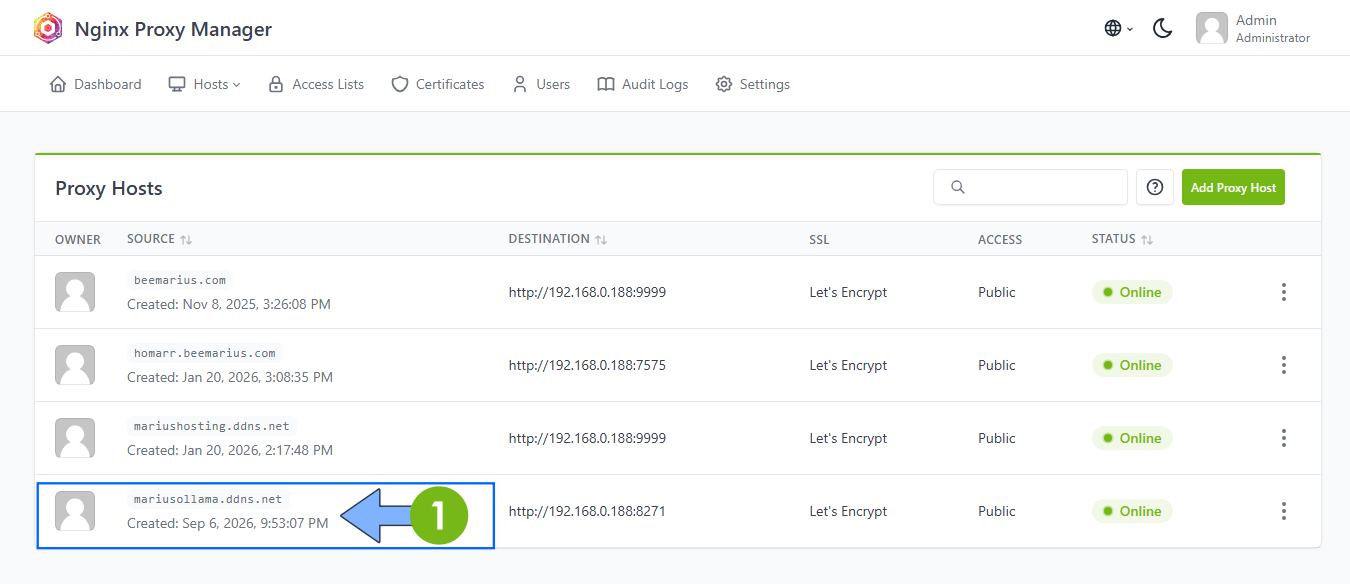This screenshot has height=584, width=1350.
Task: Click the mariusollama.ddns.net source domain
Action: pos(208,499)
